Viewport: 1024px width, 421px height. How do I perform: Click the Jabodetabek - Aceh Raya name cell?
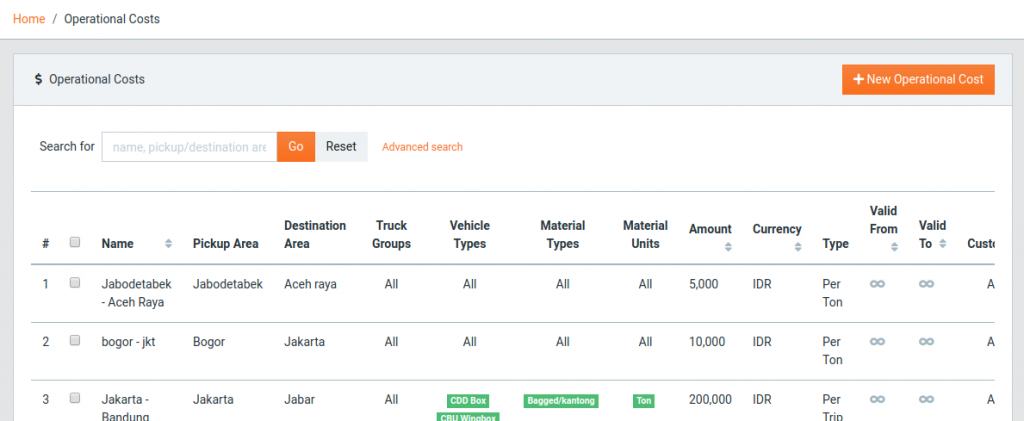coord(136,293)
